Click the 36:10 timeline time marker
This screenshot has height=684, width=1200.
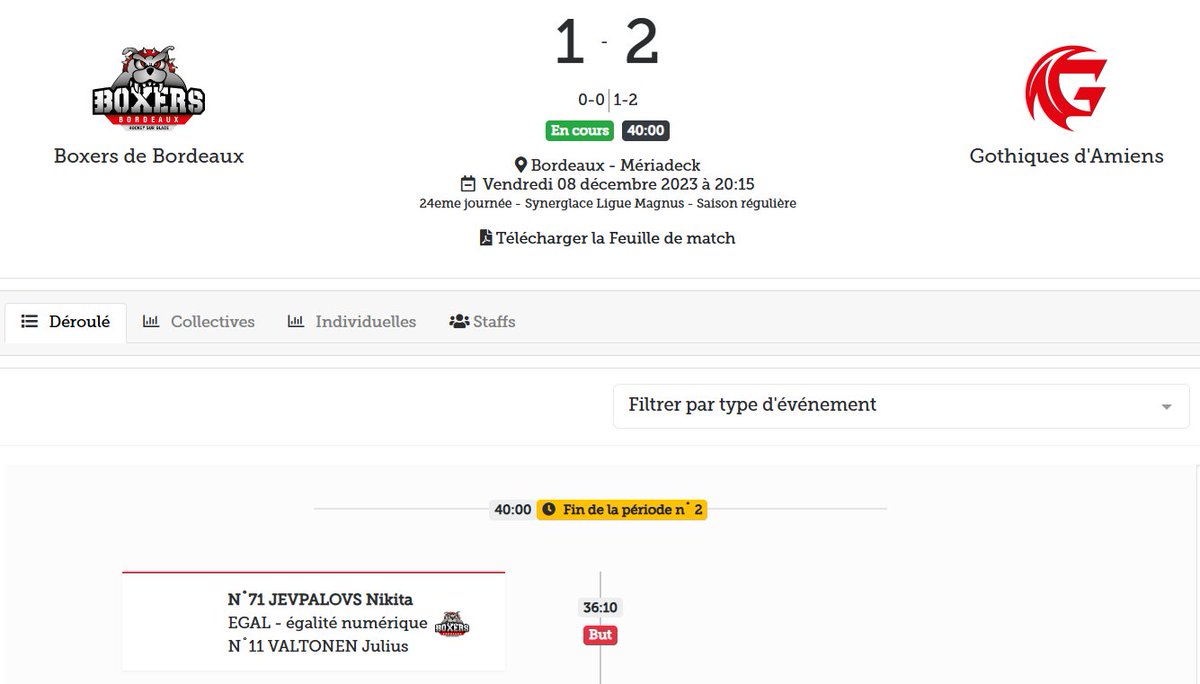click(x=600, y=607)
